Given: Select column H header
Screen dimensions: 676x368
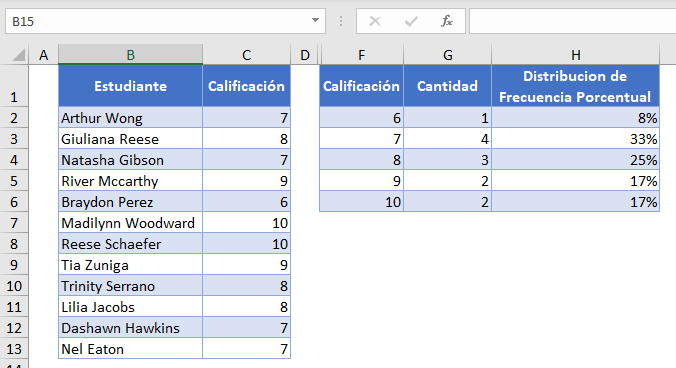Looking at the screenshot, I should coord(576,55).
